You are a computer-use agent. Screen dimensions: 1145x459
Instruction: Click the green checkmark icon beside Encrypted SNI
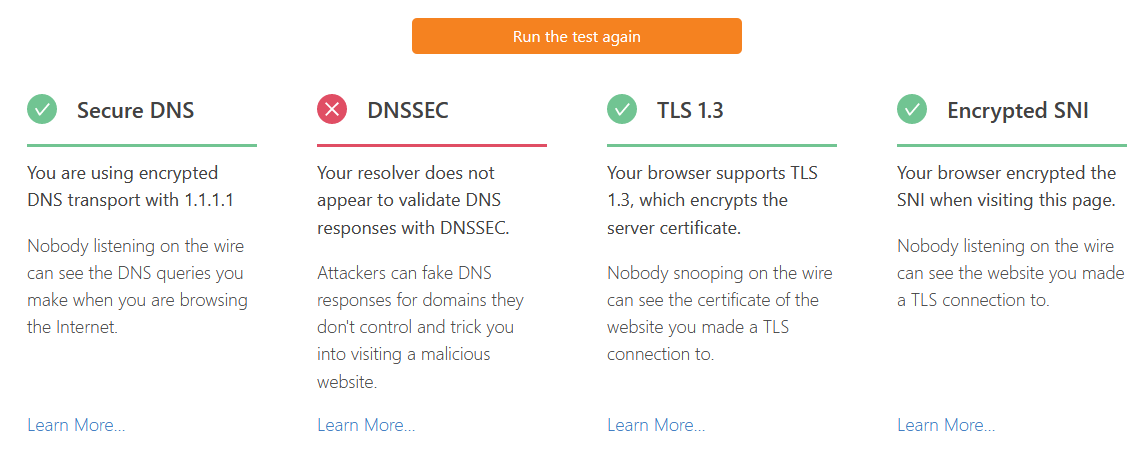pyautogui.click(x=912, y=109)
